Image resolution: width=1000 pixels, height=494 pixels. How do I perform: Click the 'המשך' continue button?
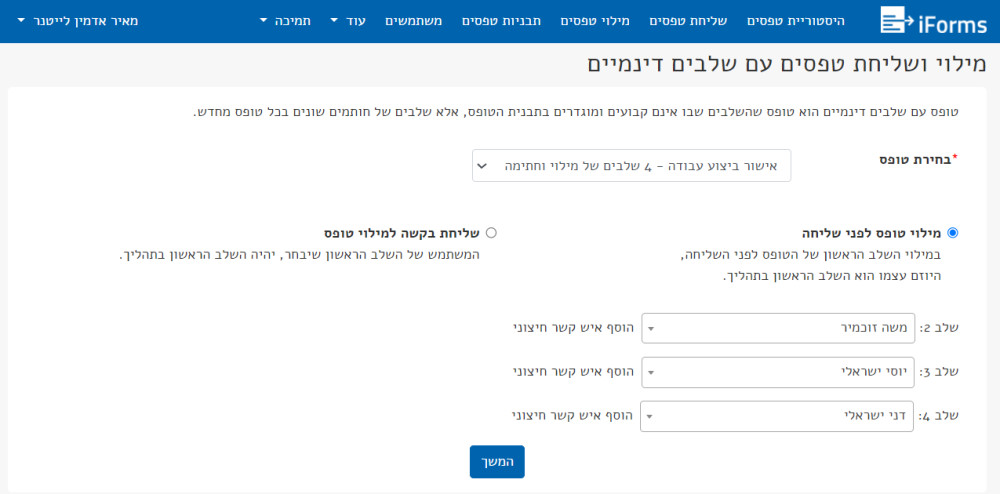[497, 461]
